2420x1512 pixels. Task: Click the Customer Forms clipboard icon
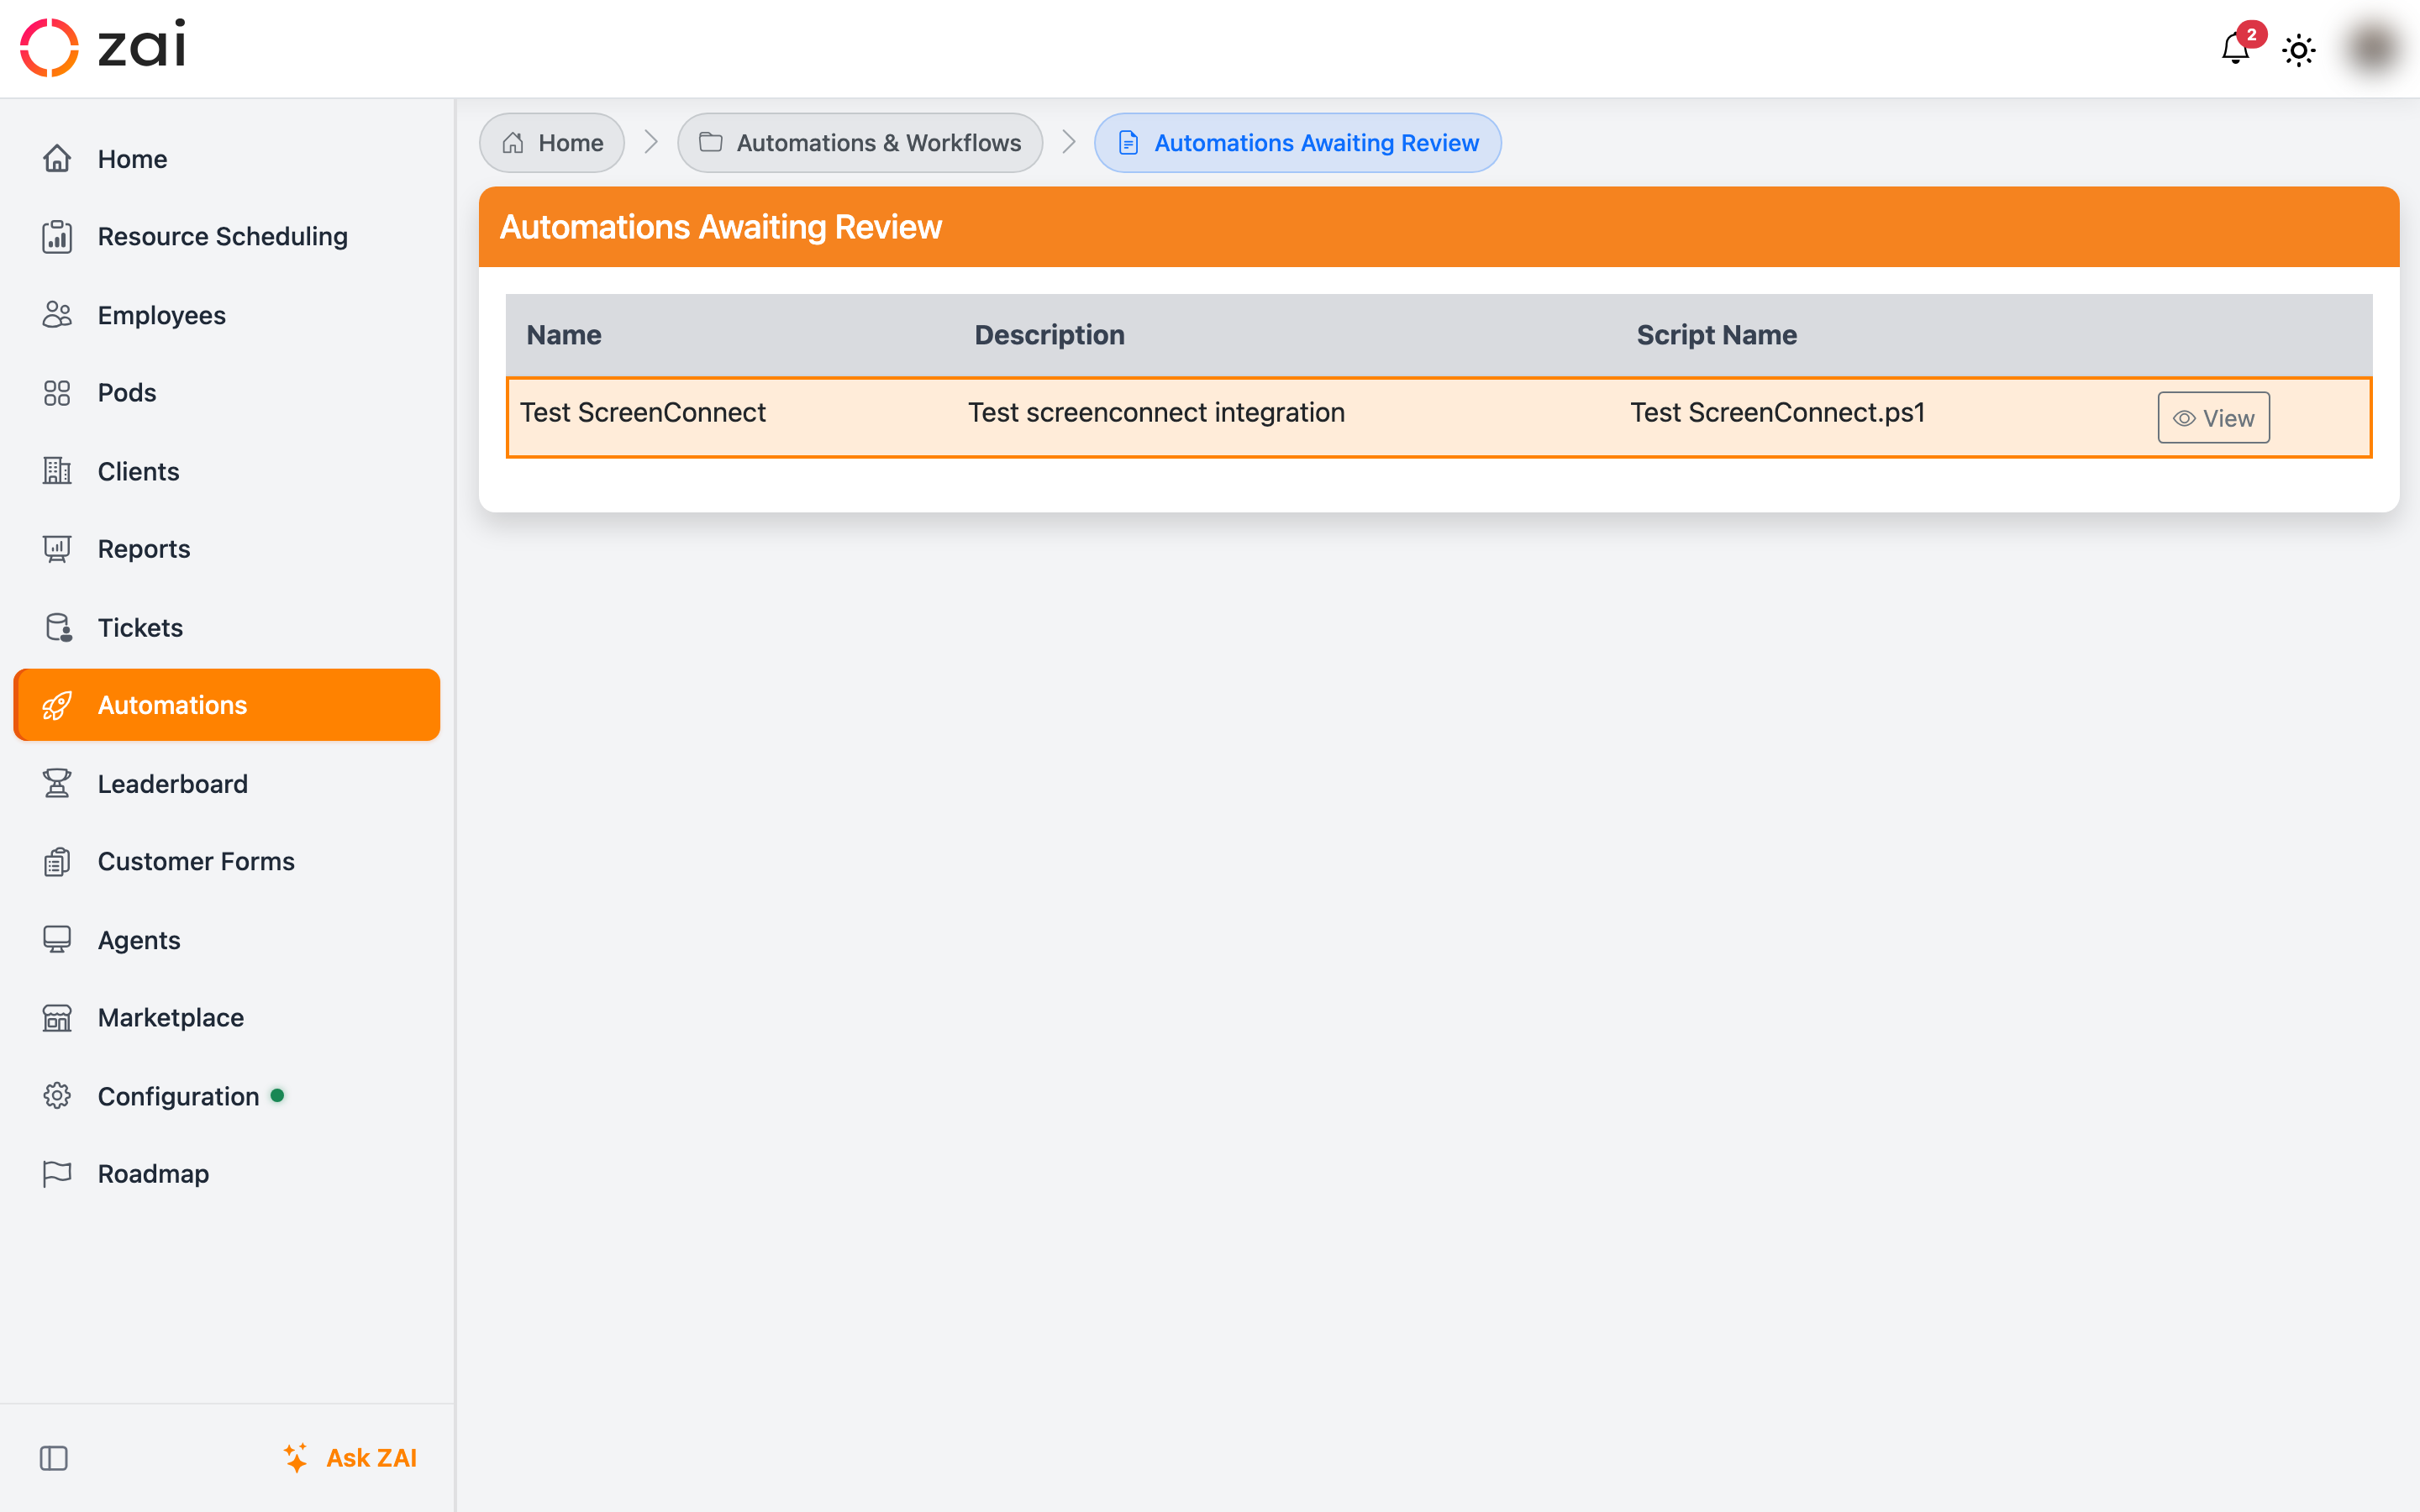57,862
